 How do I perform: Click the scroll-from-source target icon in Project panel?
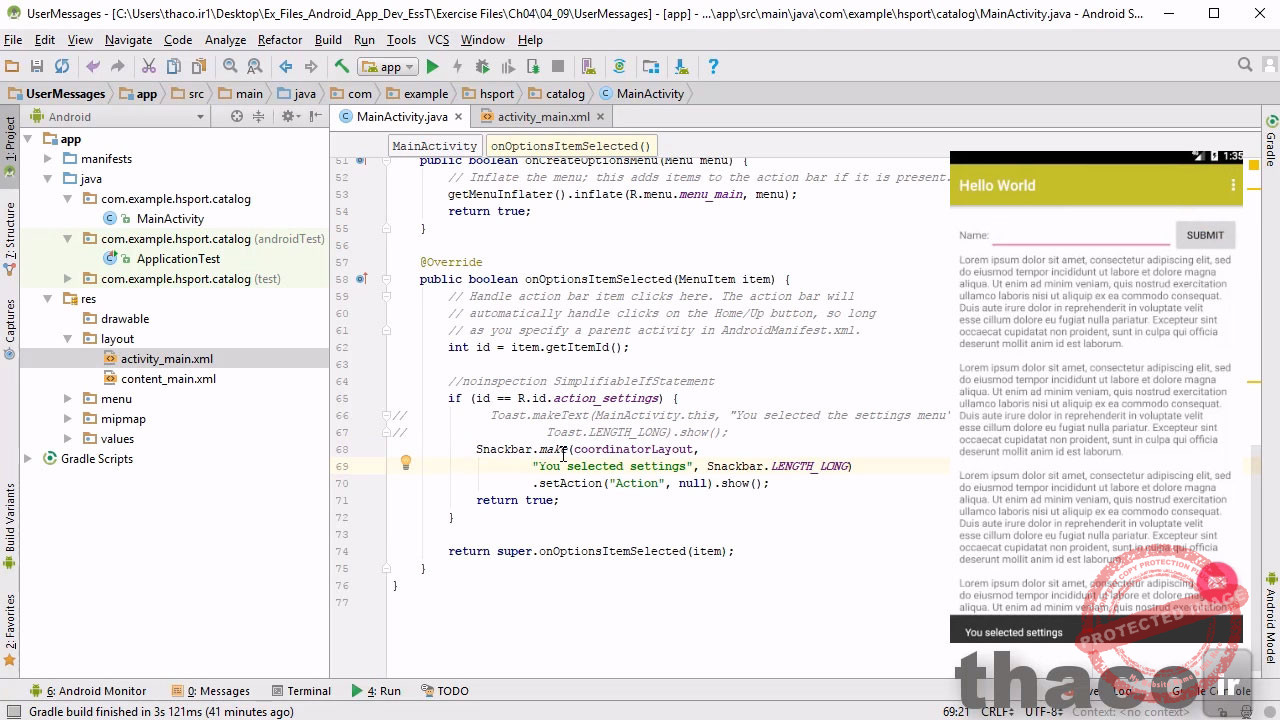(236, 117)
